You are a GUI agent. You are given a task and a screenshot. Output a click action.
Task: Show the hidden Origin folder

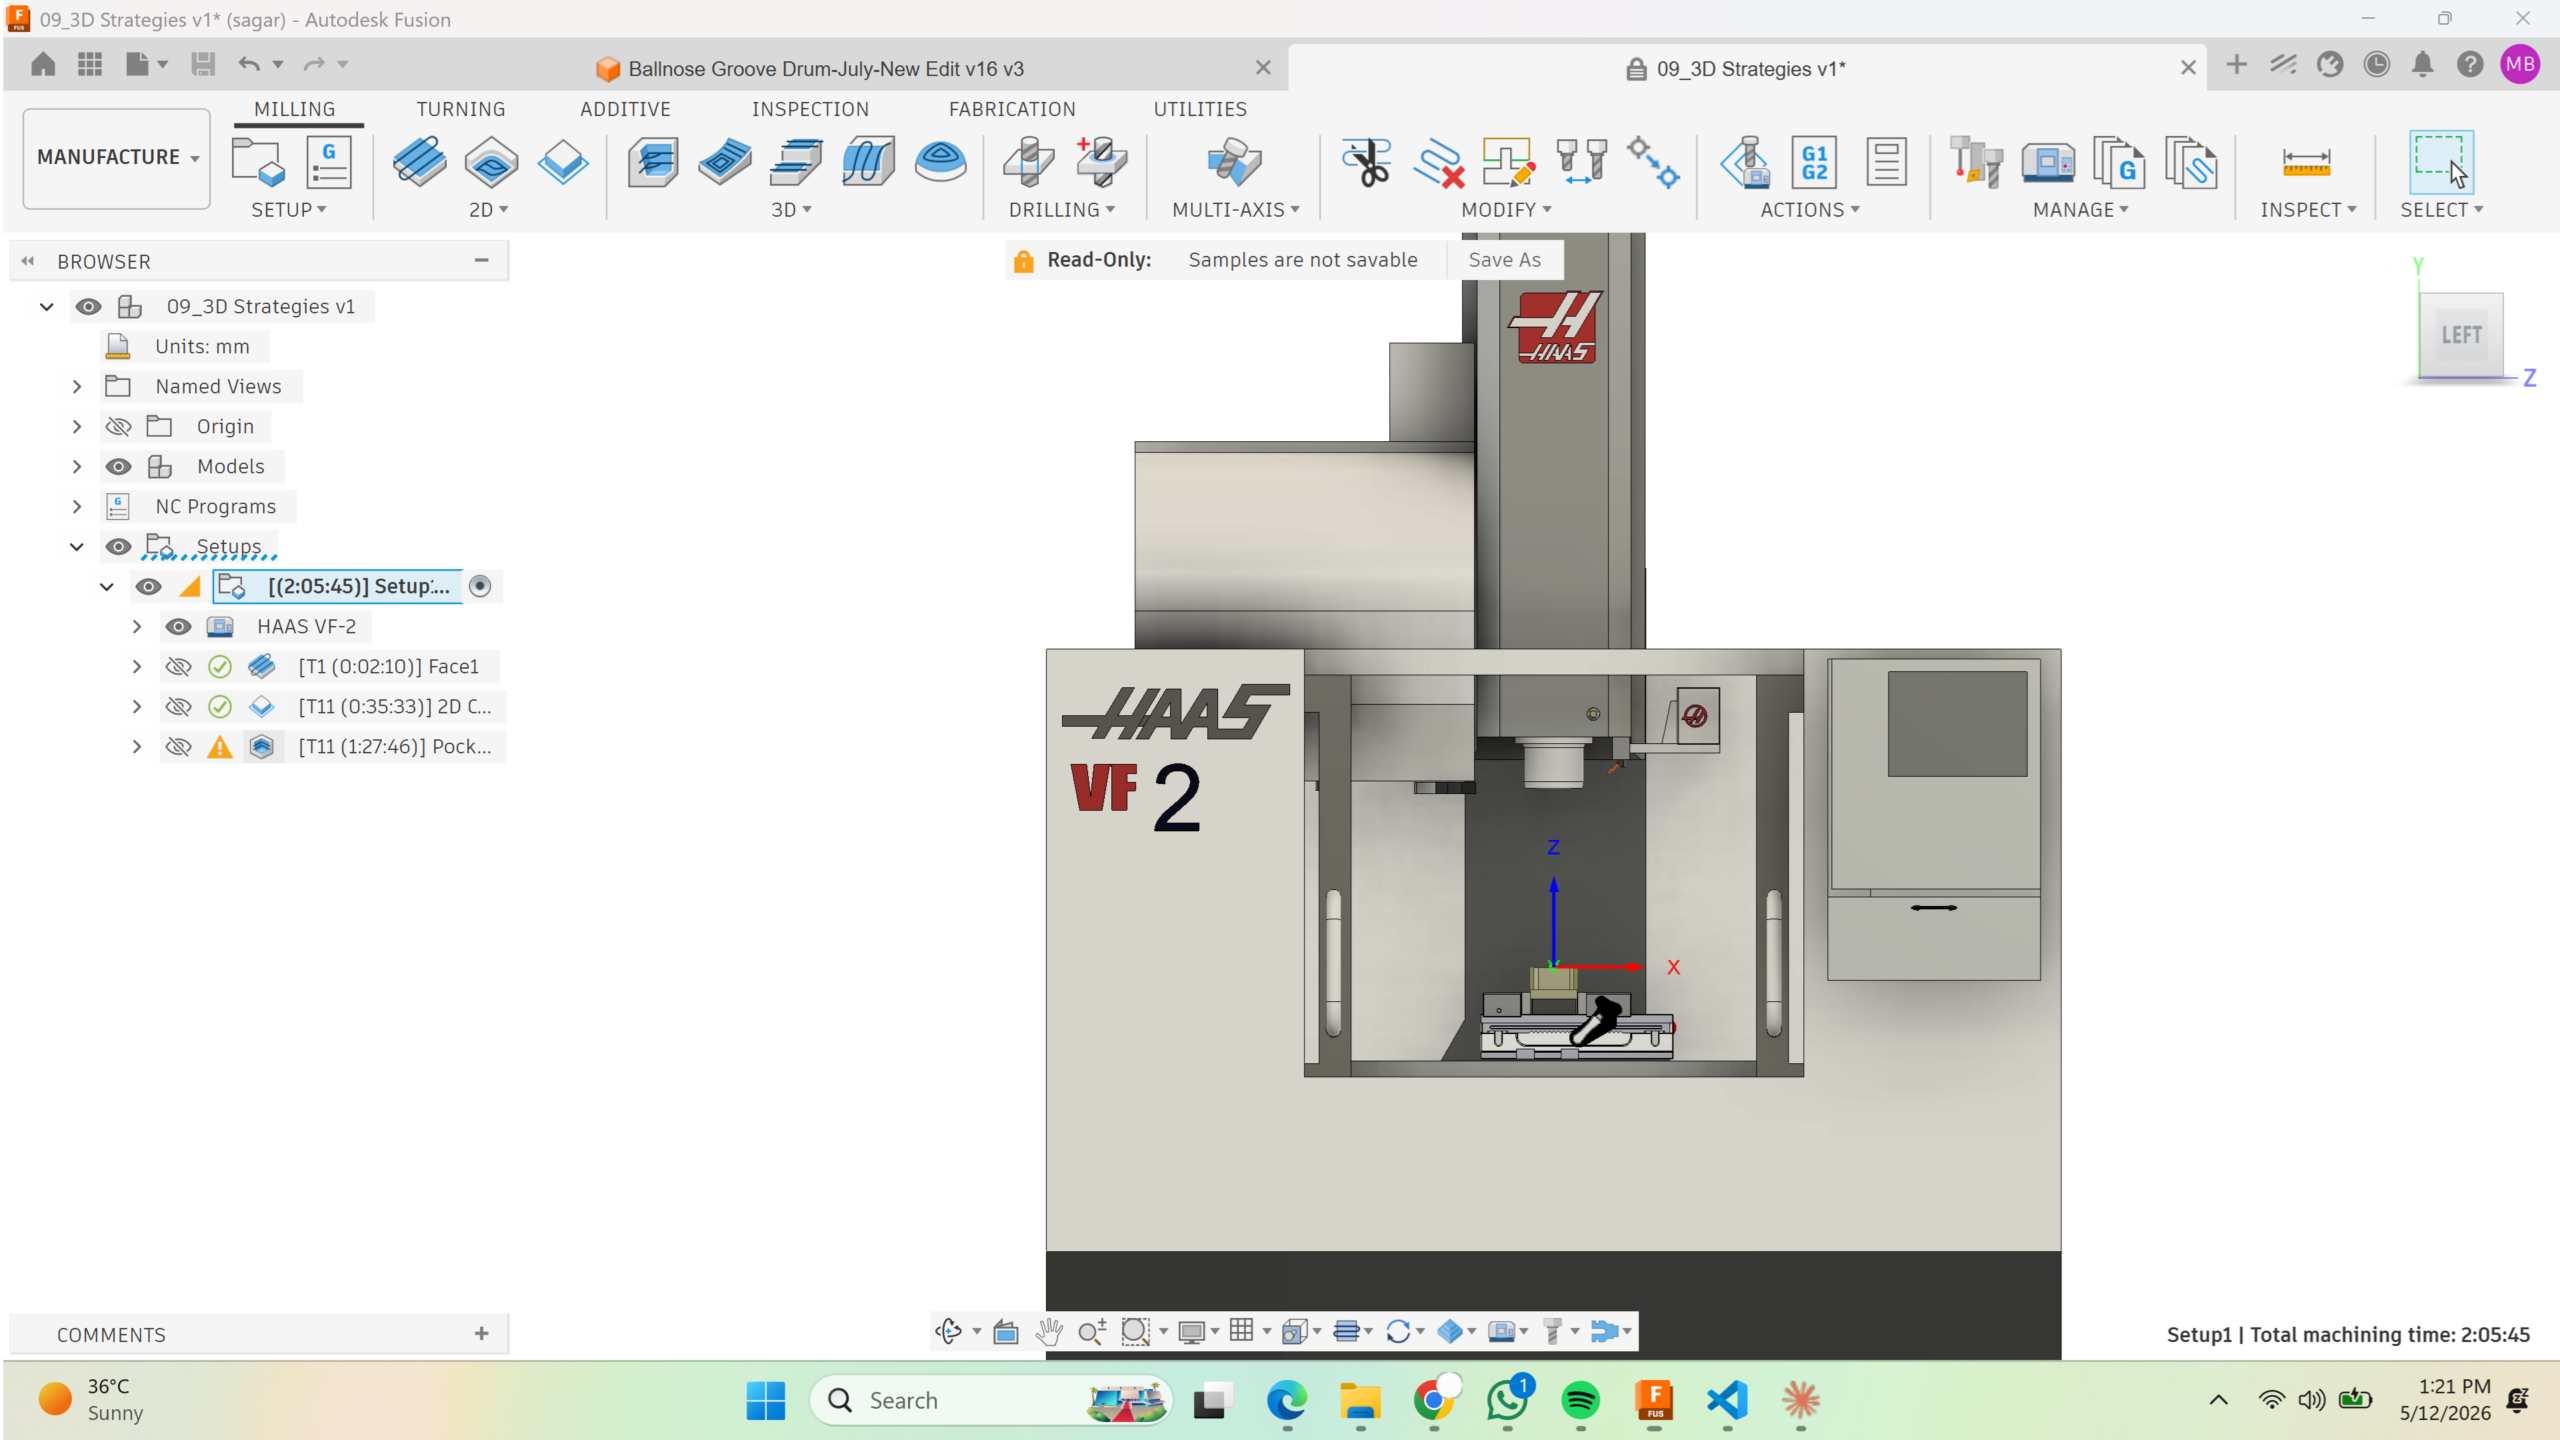tap(118, 427)
